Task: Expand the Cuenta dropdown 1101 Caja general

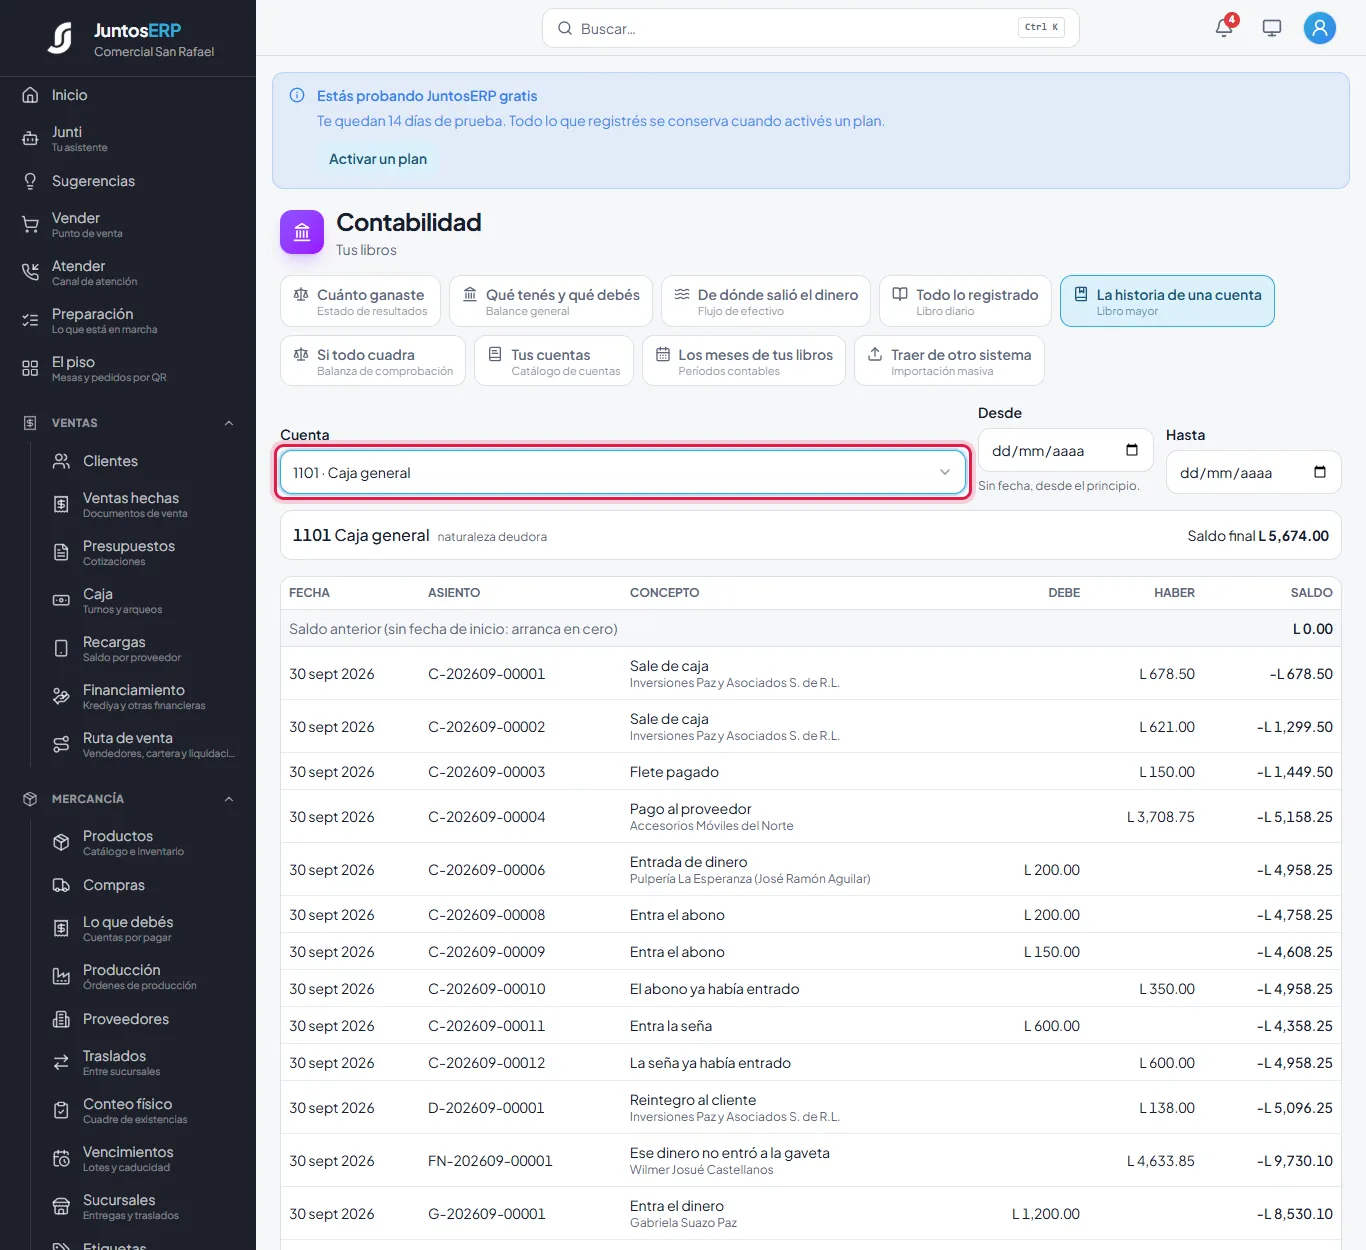Action: click(623, 473)
